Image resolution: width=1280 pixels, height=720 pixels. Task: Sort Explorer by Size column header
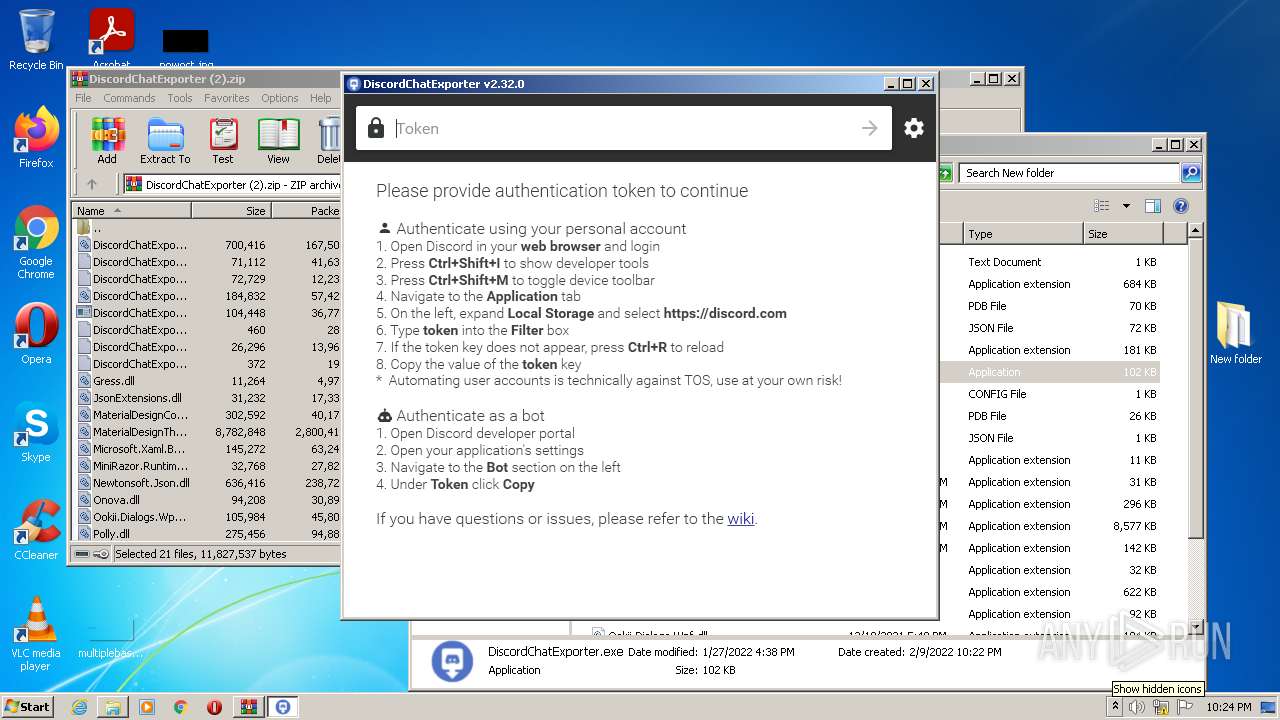click(1123, 234)
